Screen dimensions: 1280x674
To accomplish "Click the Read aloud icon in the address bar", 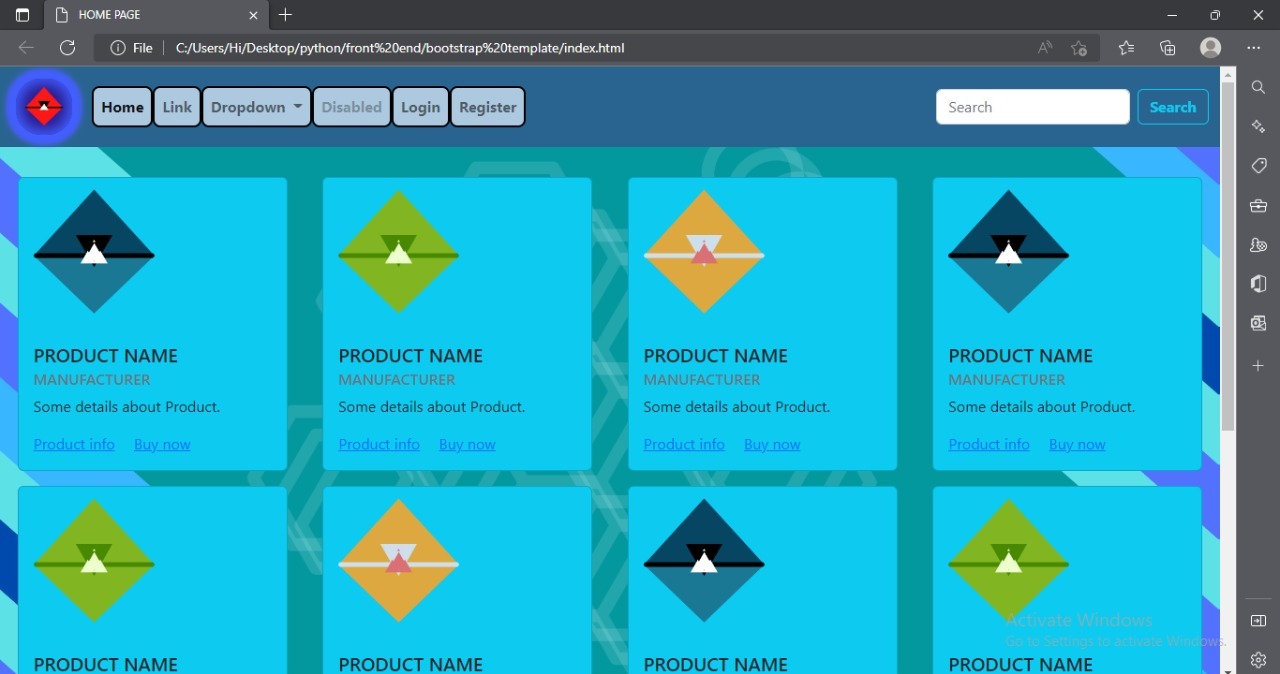I will point(1045,47).
